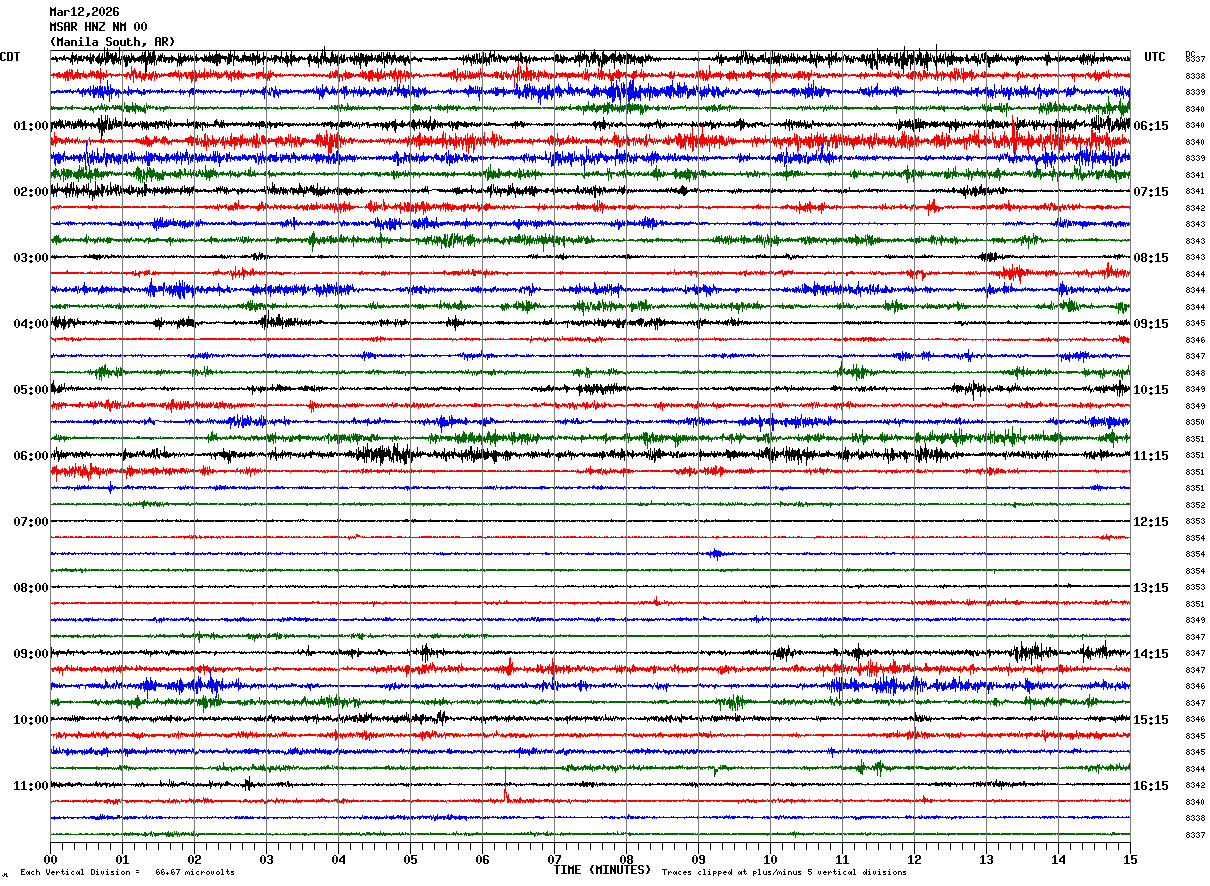Click the DC offset value 8350
Viewport: 1210px width, 886px height.
pos(1194,422)
